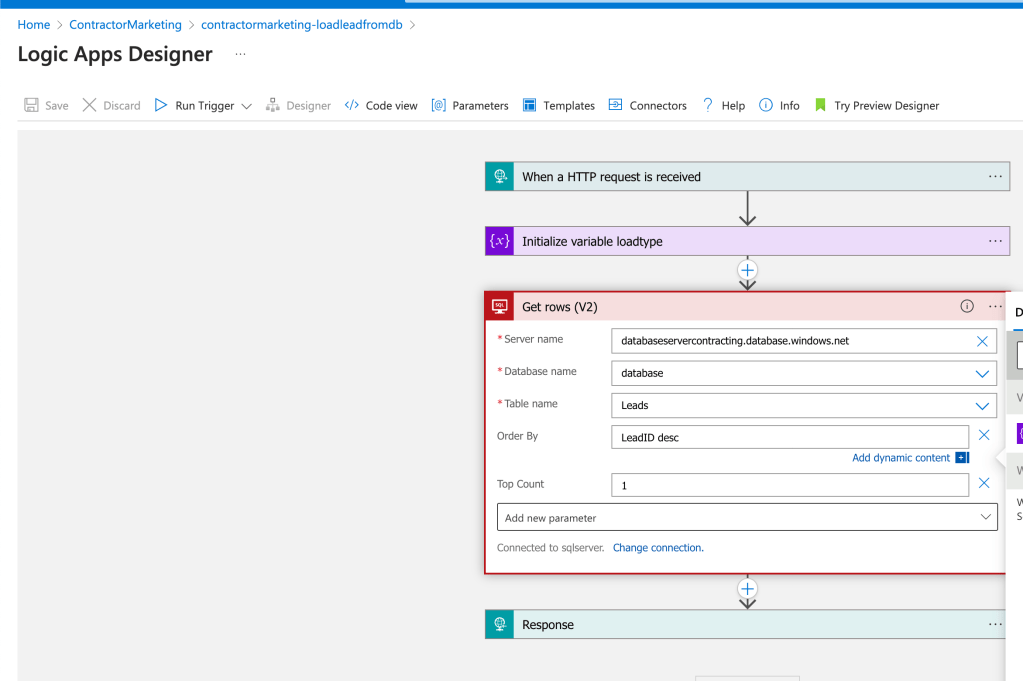1023x681 pixels.
Task: Open the Templates gallery
Action: pos(558,105)
